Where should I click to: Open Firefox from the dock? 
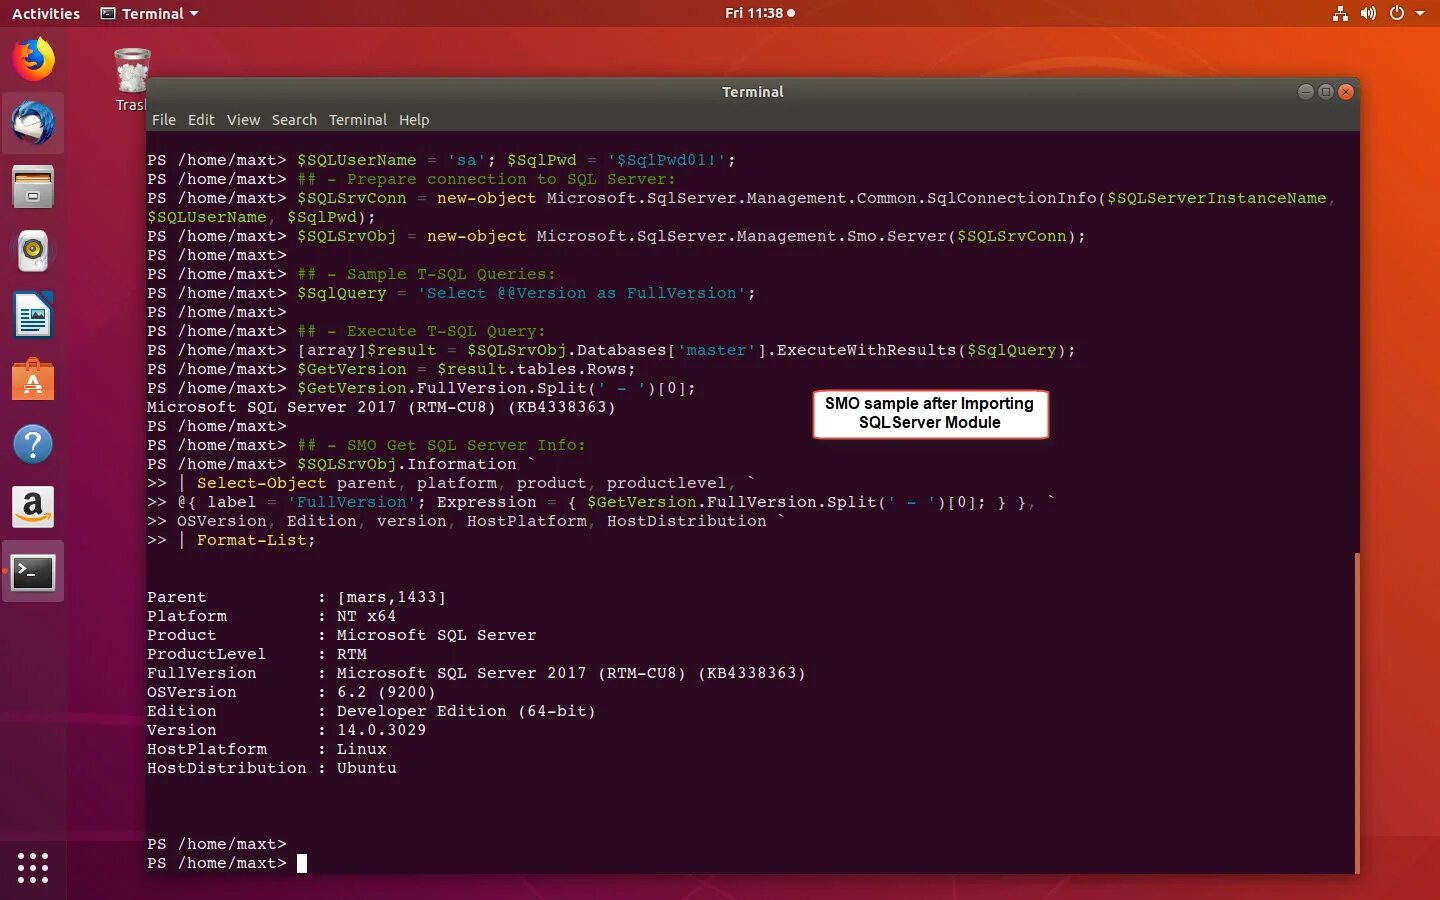(x=33, y=59)
